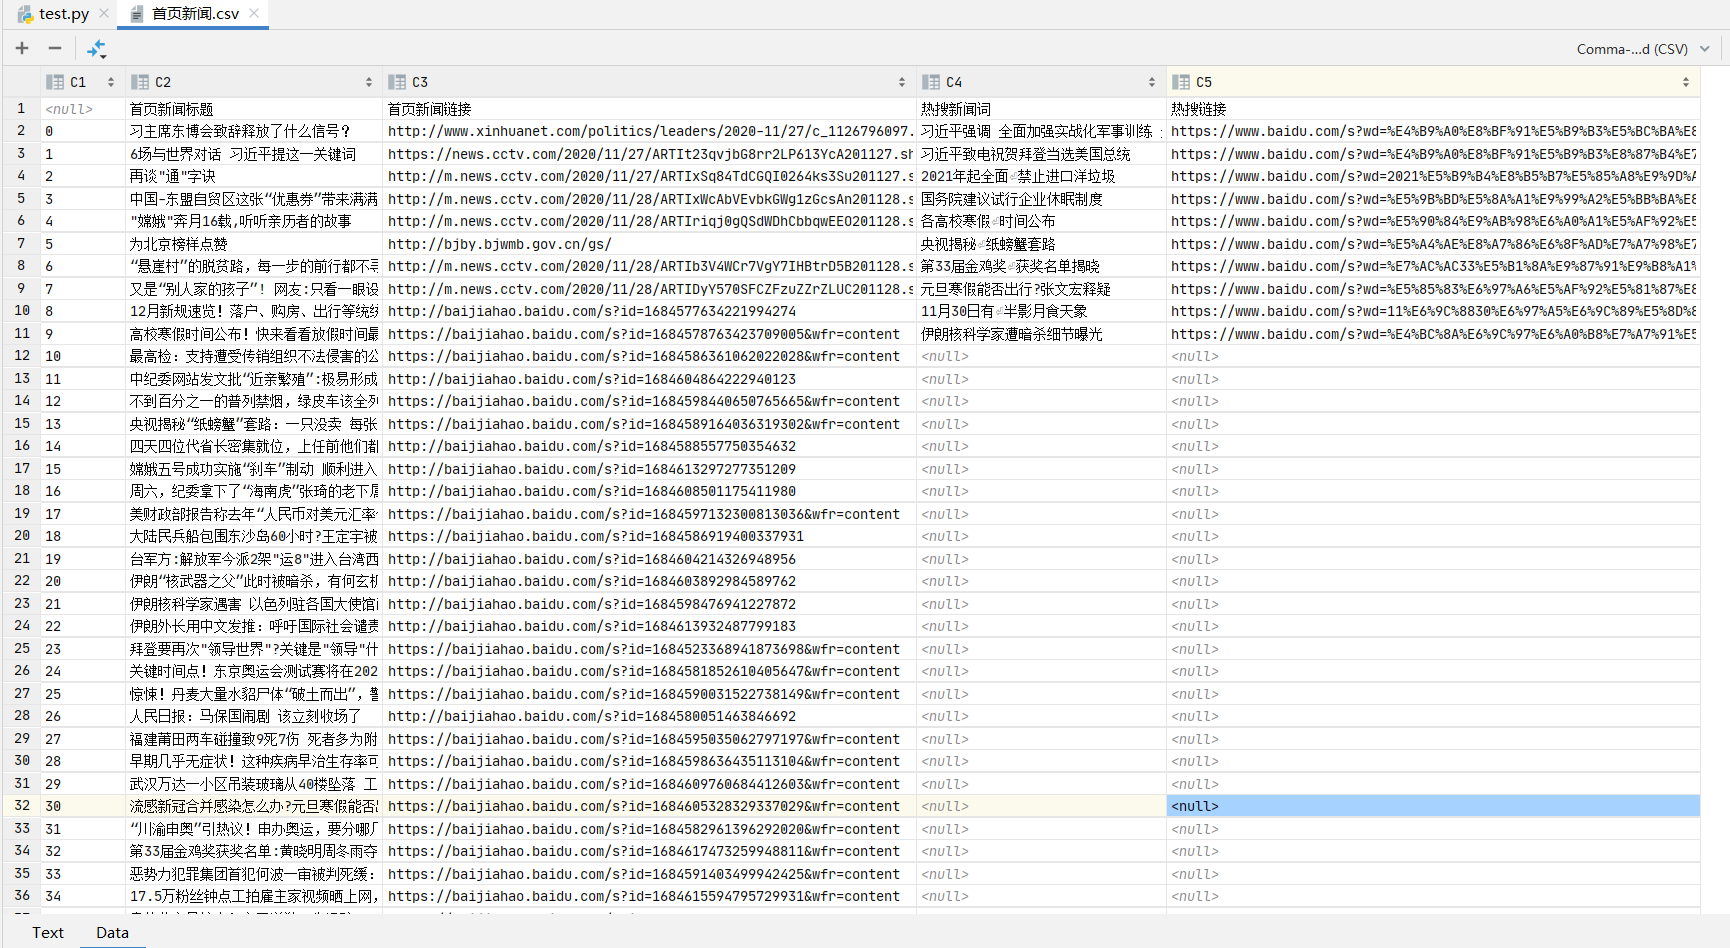
Task: Click the C1 column table icon
Action: pyautogui.click(x=56, y=82)
